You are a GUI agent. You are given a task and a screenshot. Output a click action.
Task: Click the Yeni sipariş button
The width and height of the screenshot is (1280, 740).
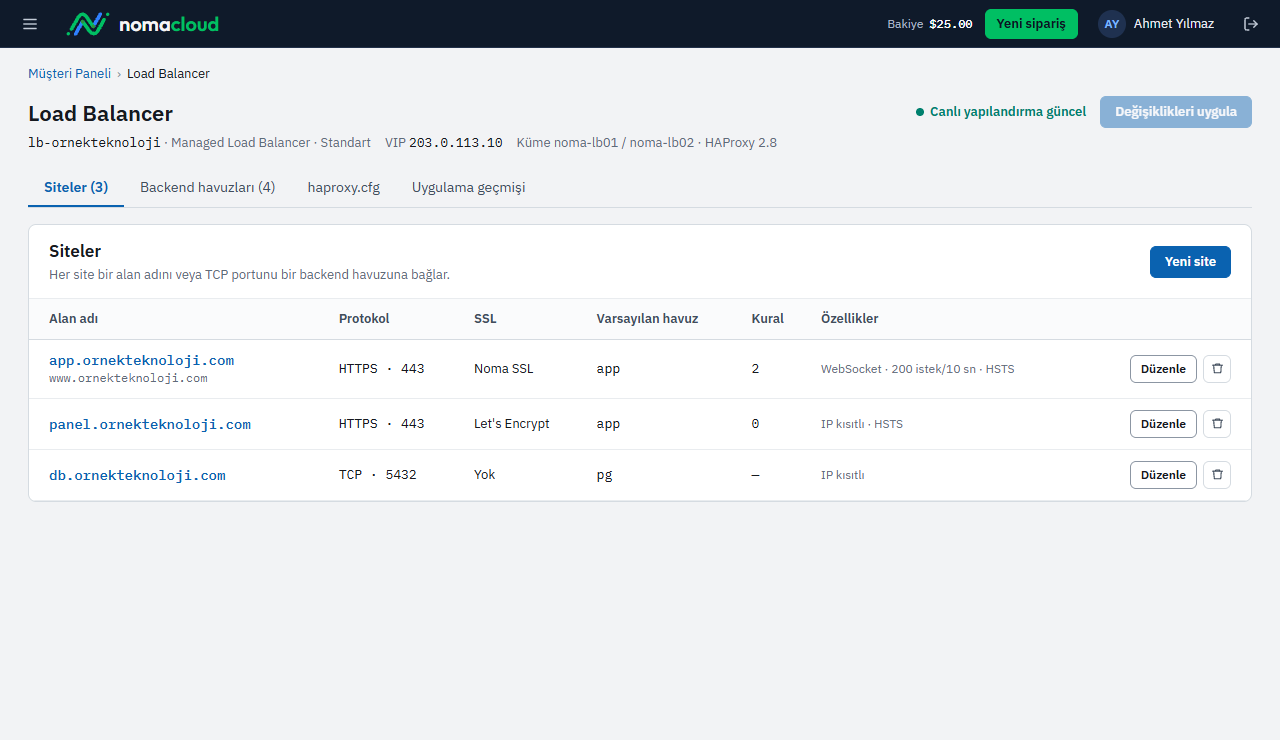click(1031, 24)
